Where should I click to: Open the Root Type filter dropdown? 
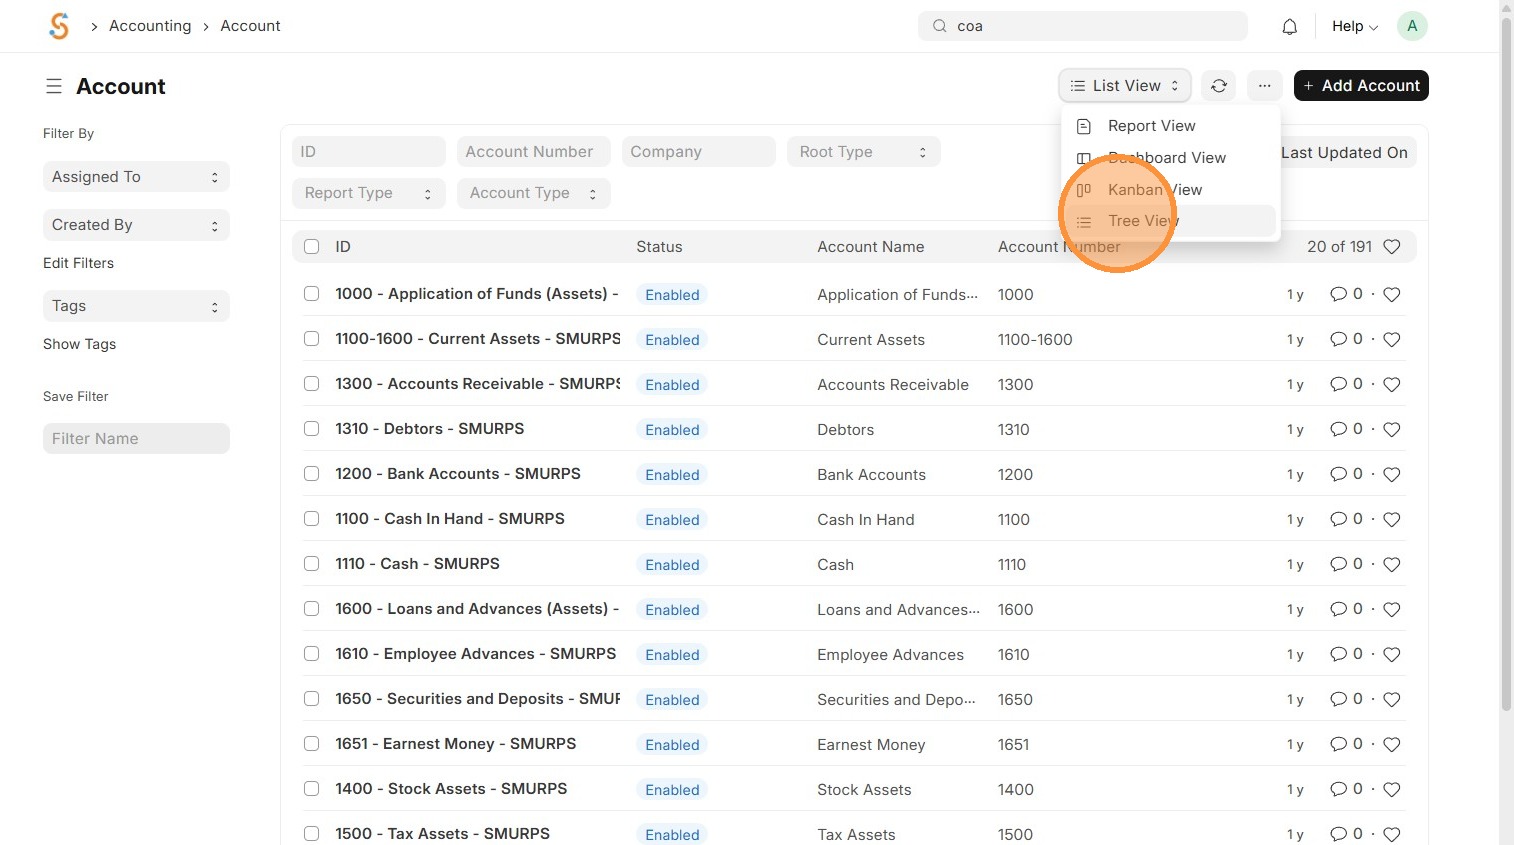tap(862, 152)
